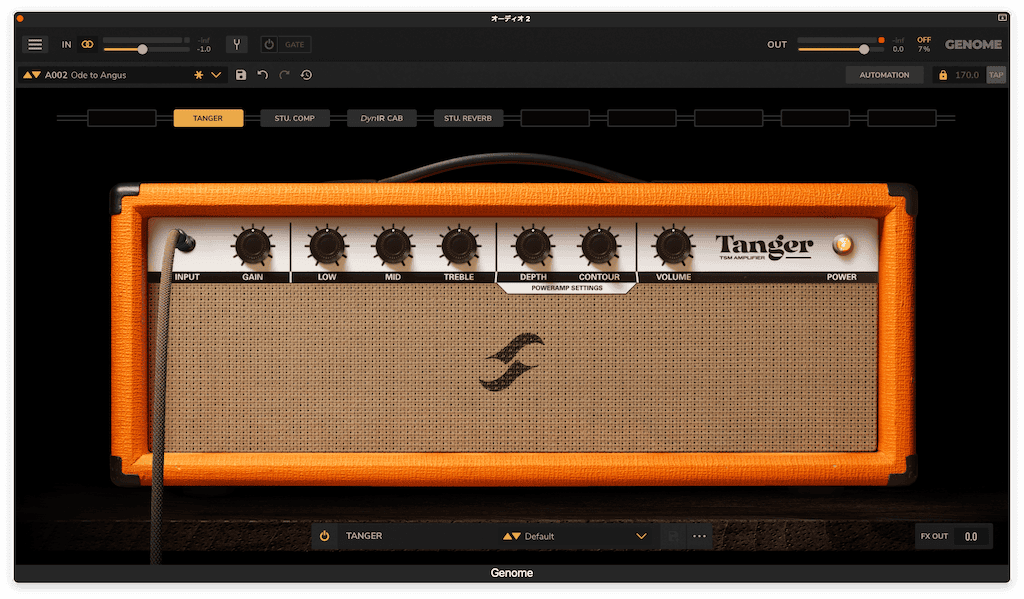Screen dimensions: 1024x599
Task: Select next preset with top down arrow
Action: pos(37,75)
